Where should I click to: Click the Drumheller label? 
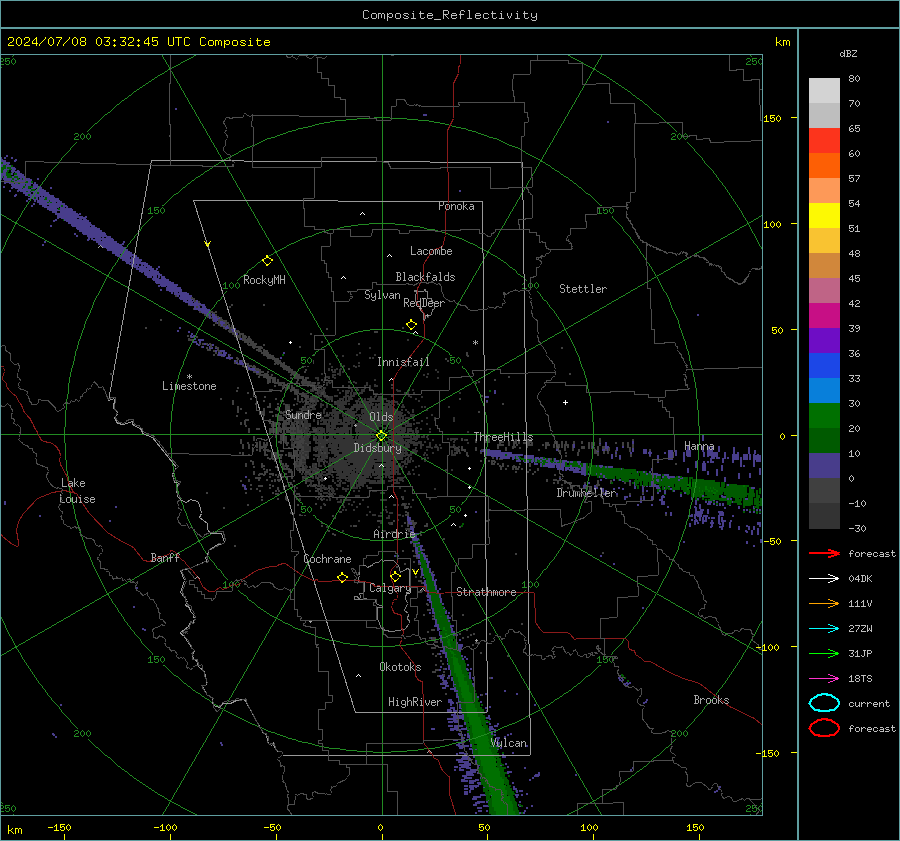coord(587,493)
